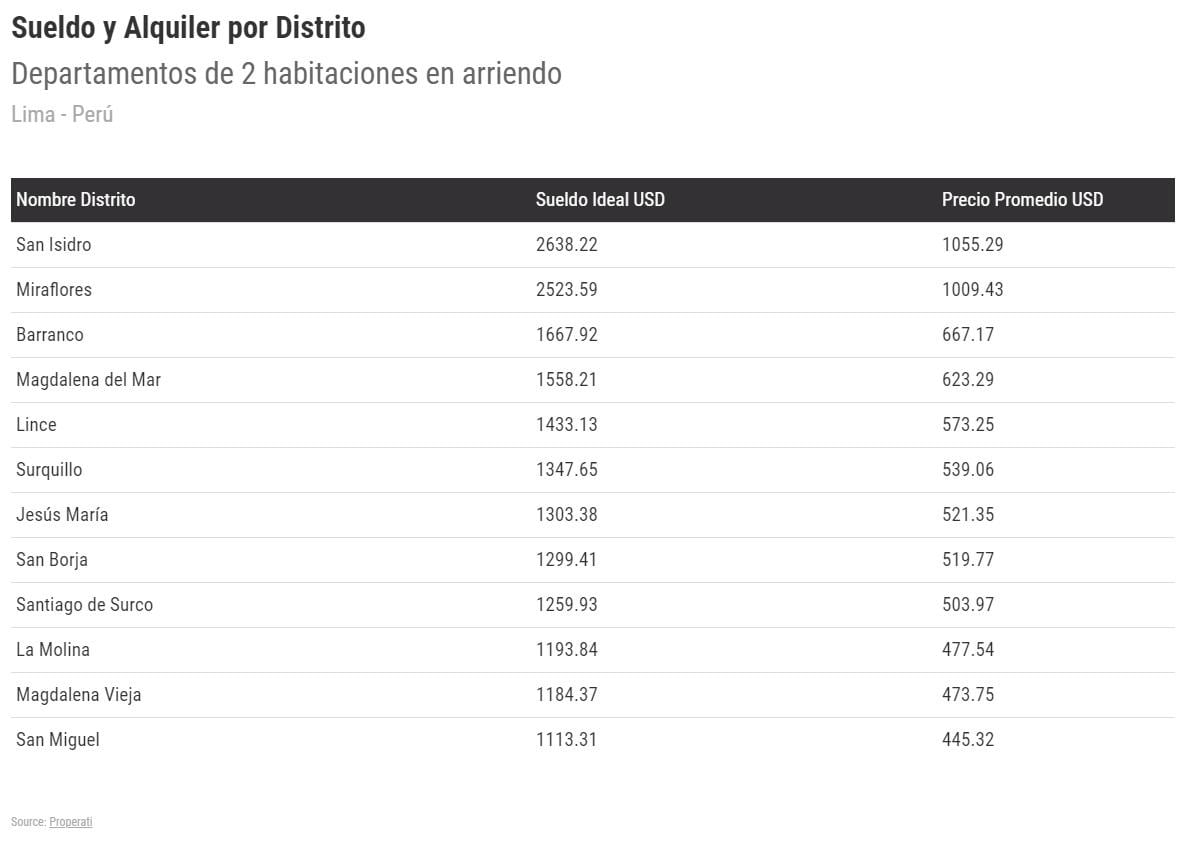
Task: Click the San Borja district name
Action: (x=52, y=560)
